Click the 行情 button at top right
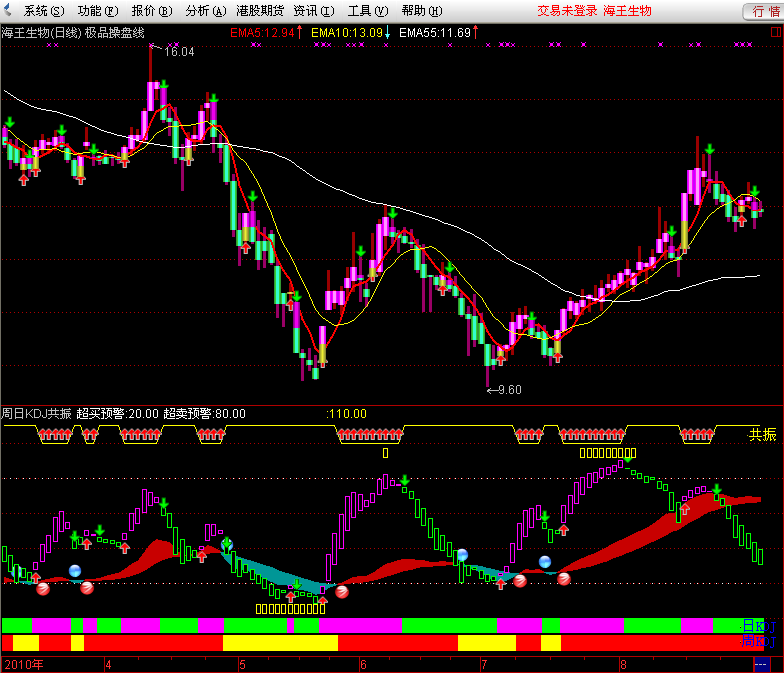 click(x=760, y=11)
